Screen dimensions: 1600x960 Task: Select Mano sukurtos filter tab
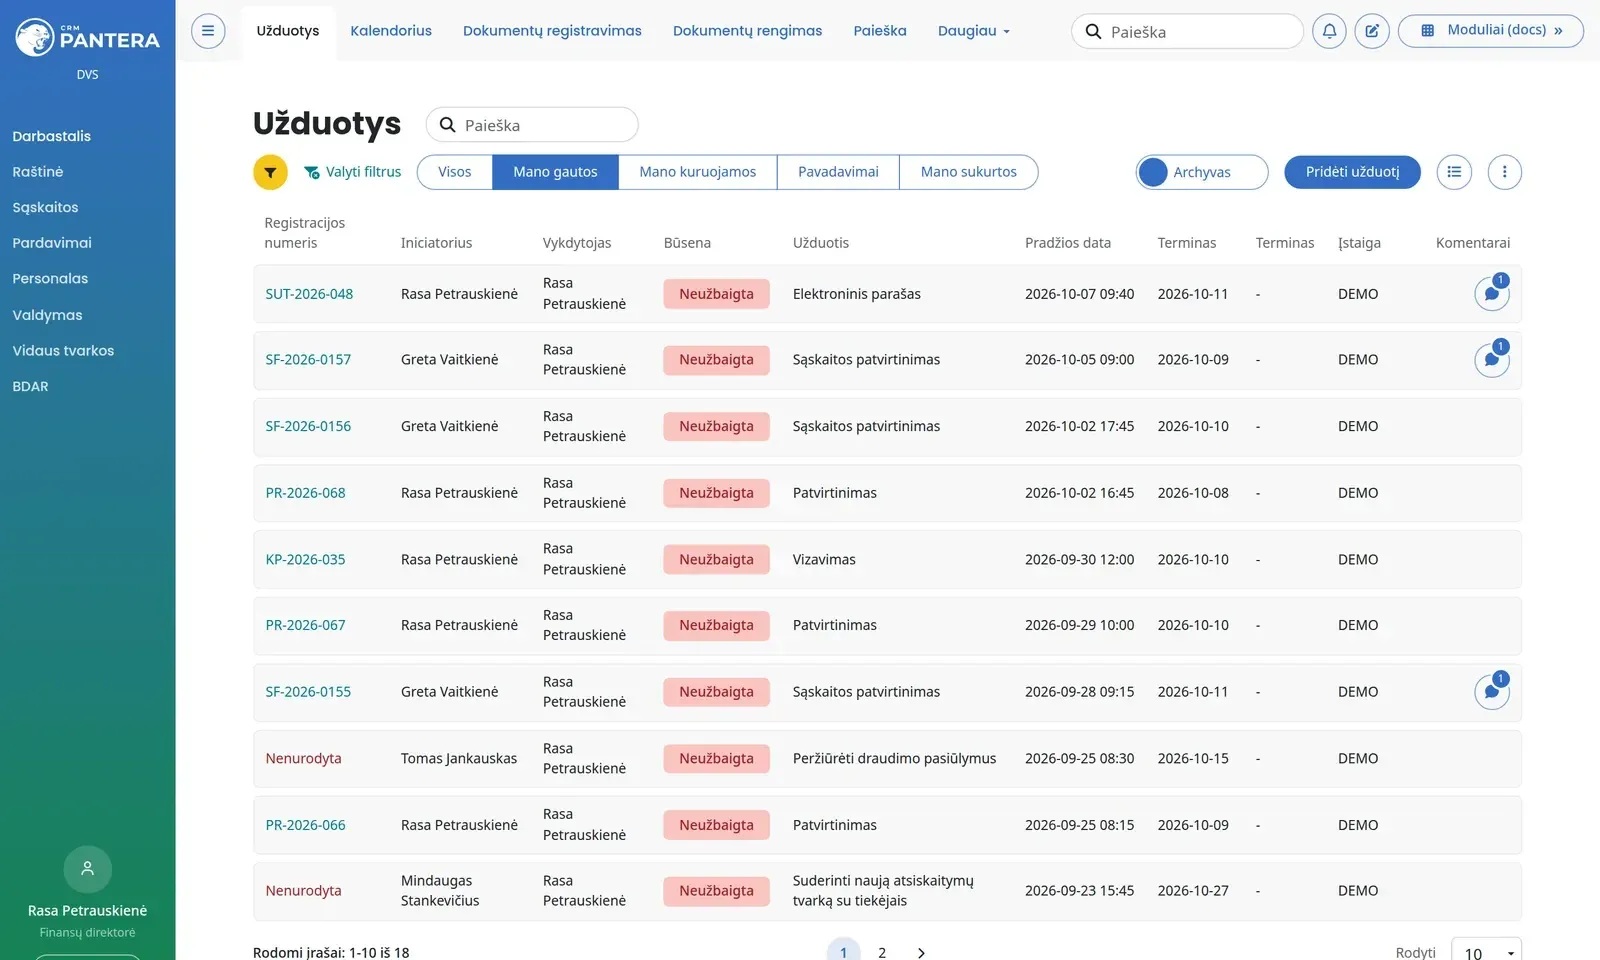[968, 172]
